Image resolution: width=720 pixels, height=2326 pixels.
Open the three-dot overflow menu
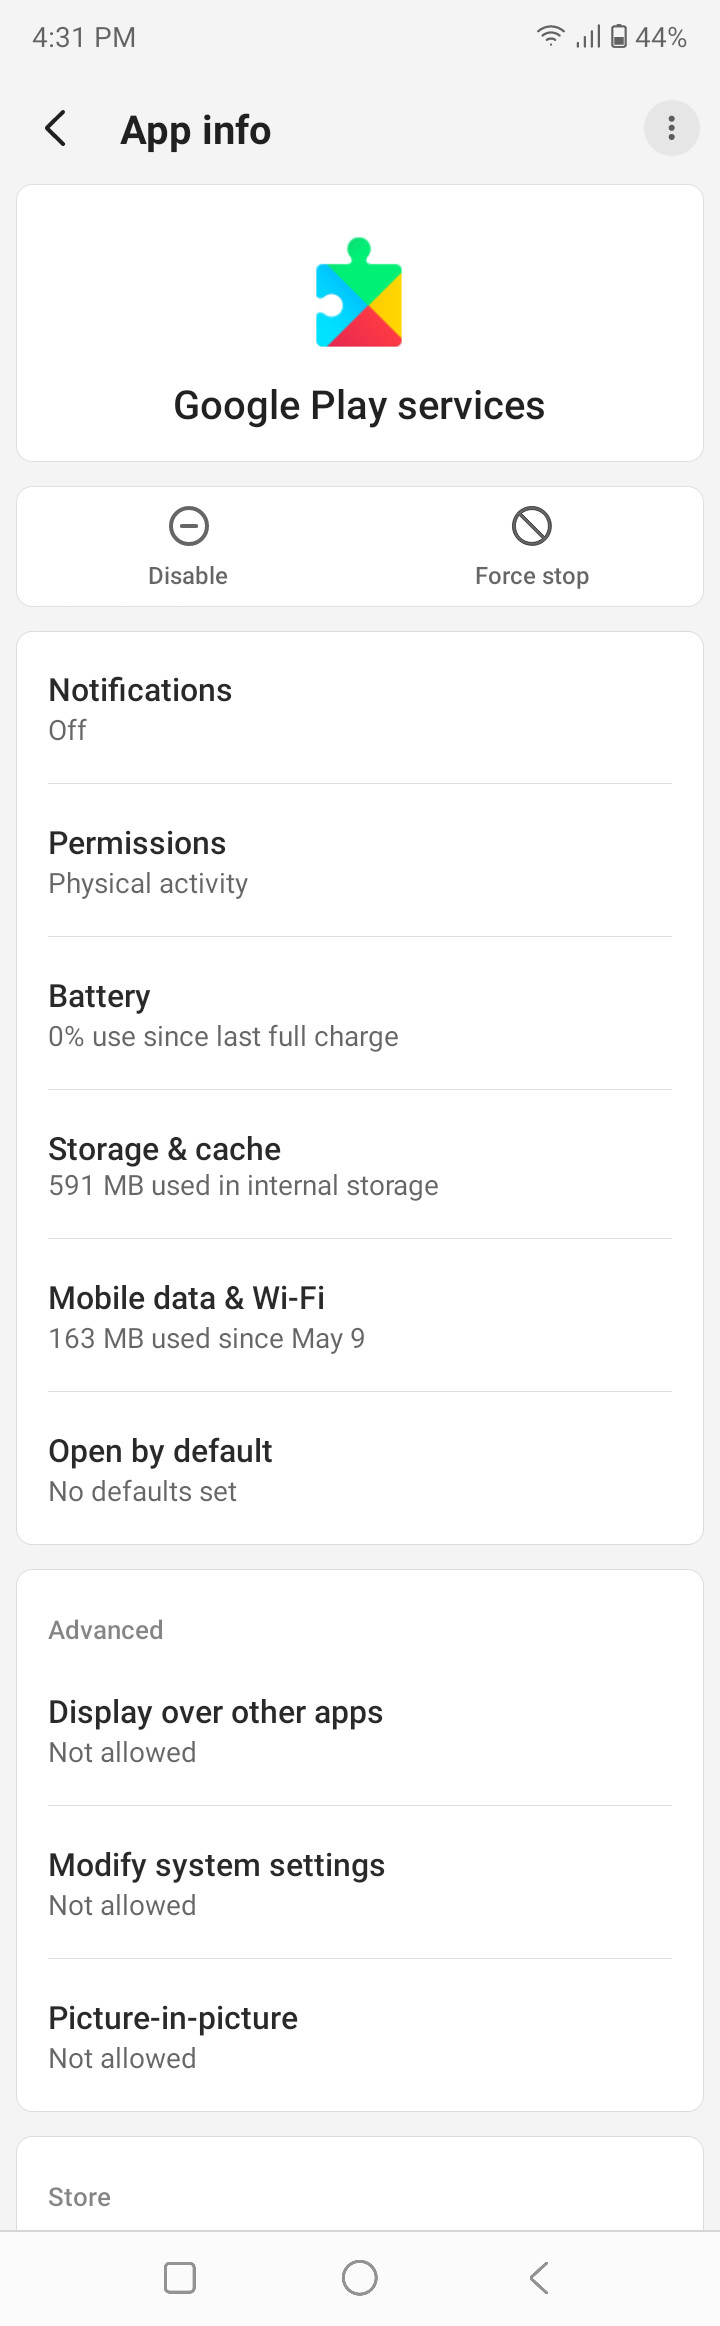point(671,128)
